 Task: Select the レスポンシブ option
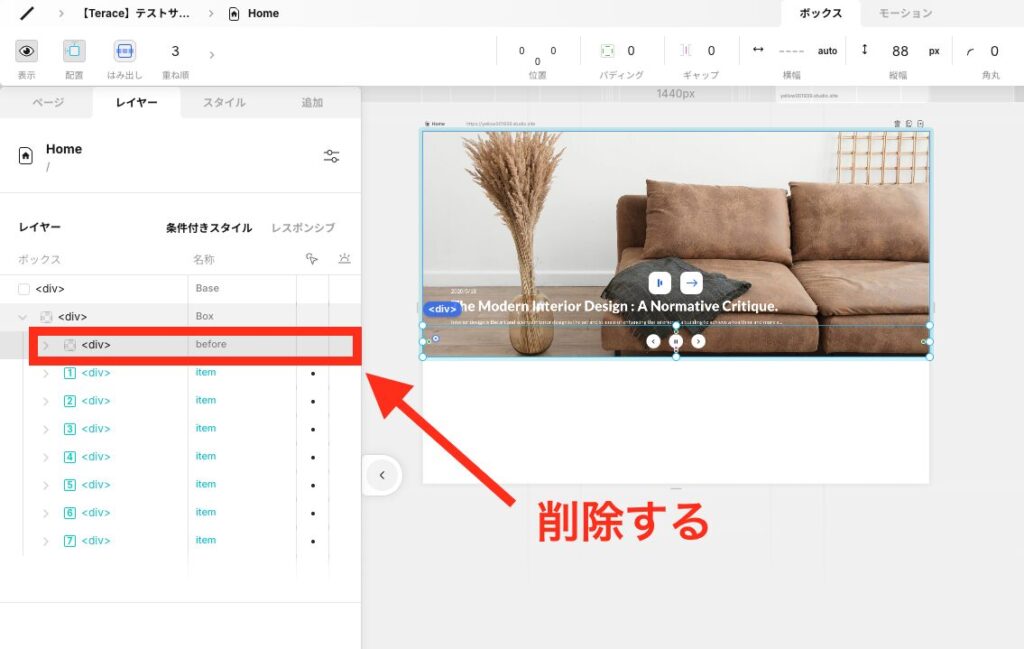point(303,228)
